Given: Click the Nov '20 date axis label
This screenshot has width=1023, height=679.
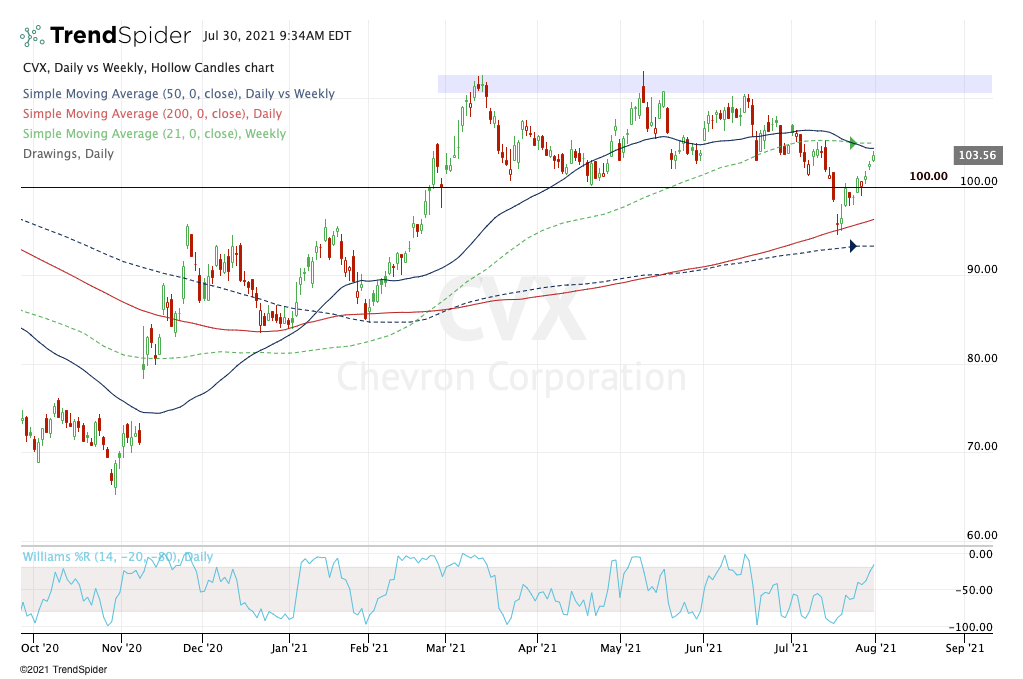Looking at the screenshot, I should tap(122, 648).
